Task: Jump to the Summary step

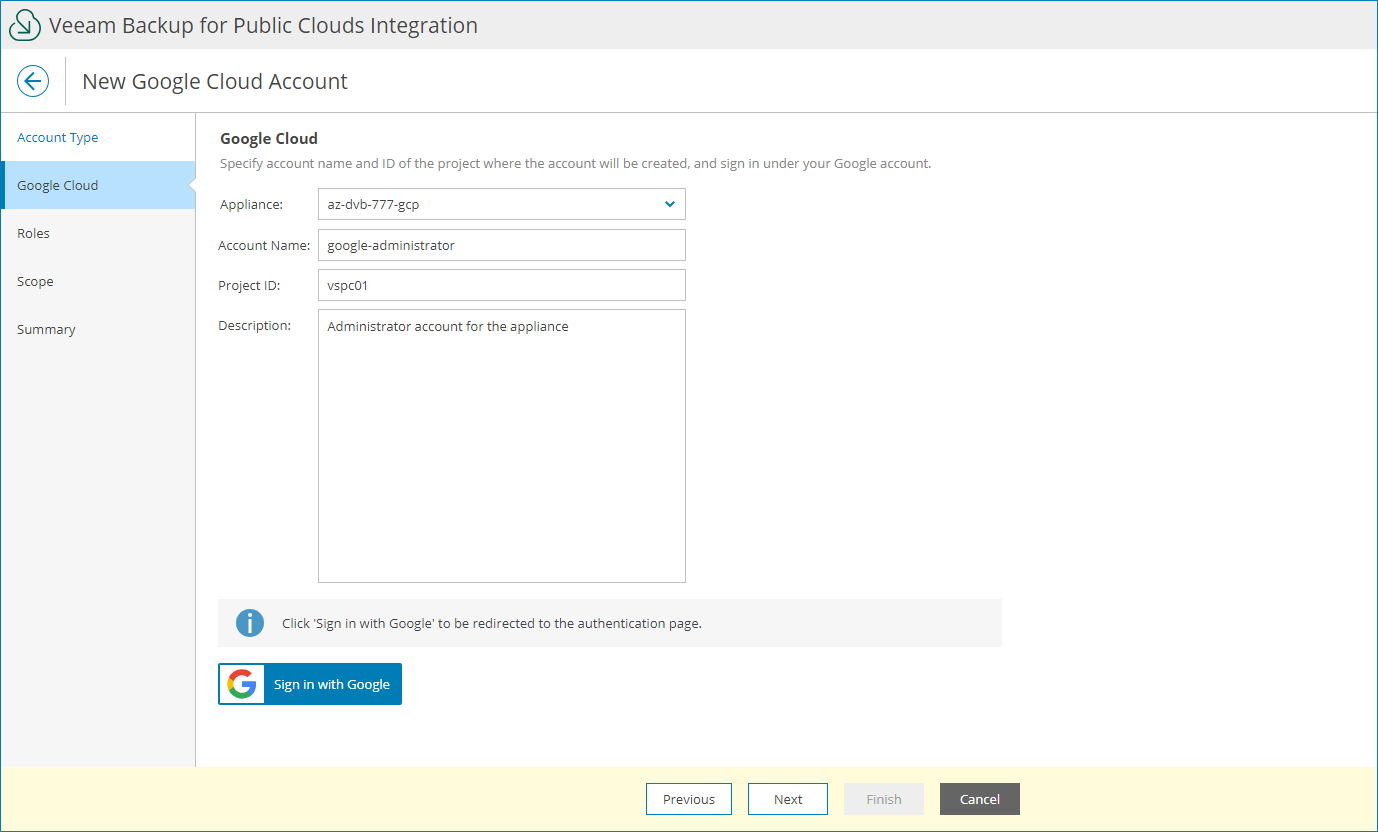Action: click(46, 330)
